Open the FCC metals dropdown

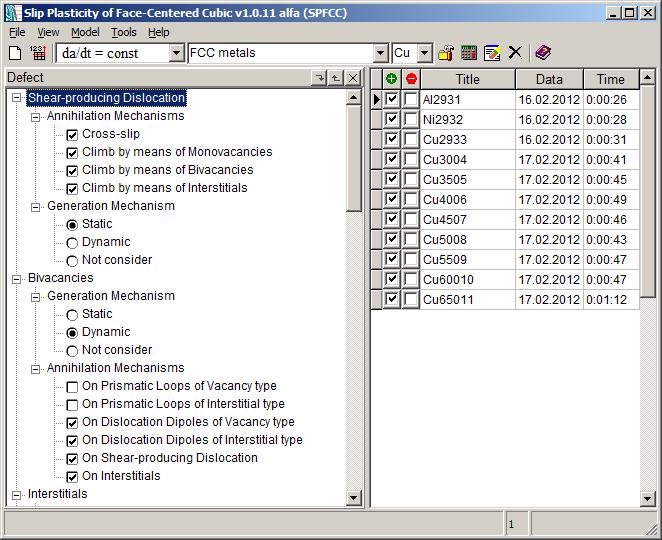380,53
